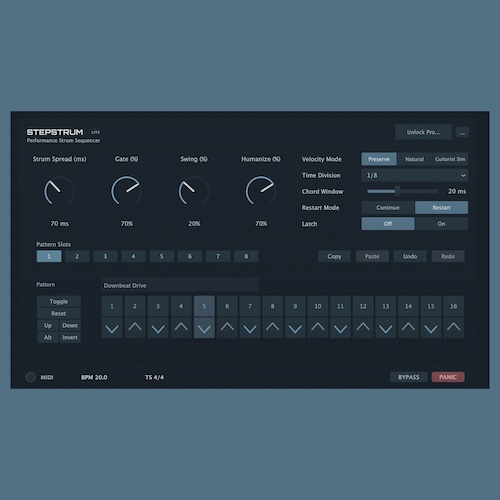Click the Downbeat Drive pattern name field
This screenshot has width=500, height=500.
tap(180, 285)
